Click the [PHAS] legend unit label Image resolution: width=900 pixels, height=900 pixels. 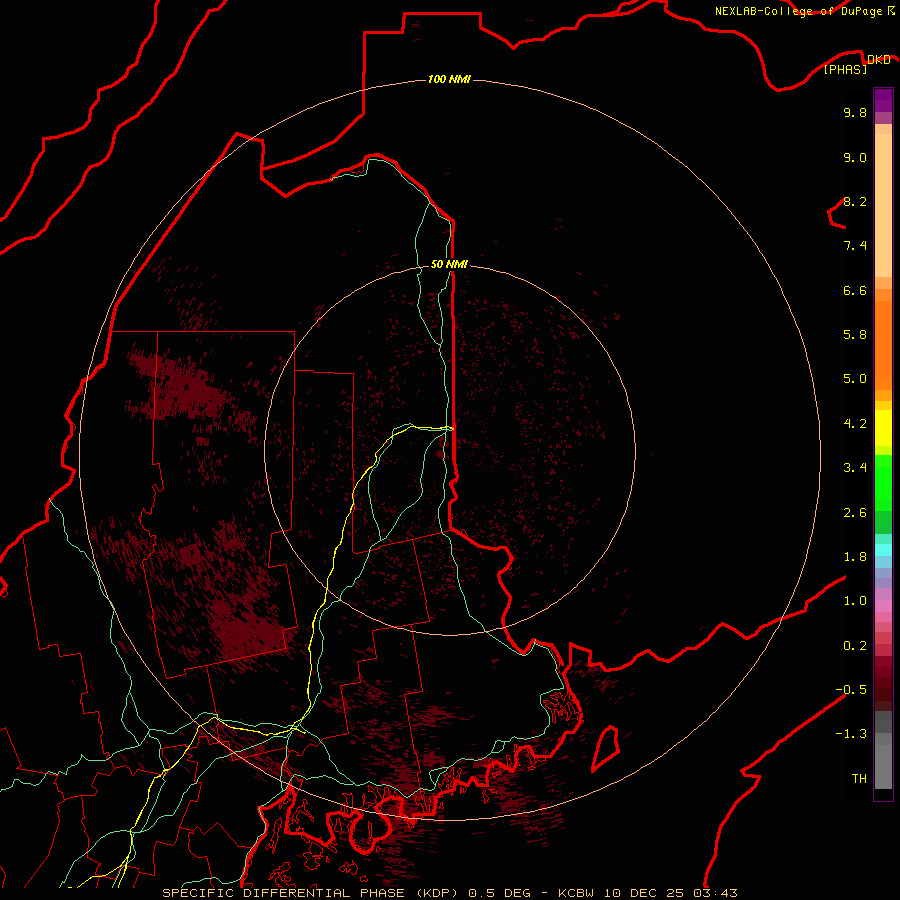click(x=845, y=69)
